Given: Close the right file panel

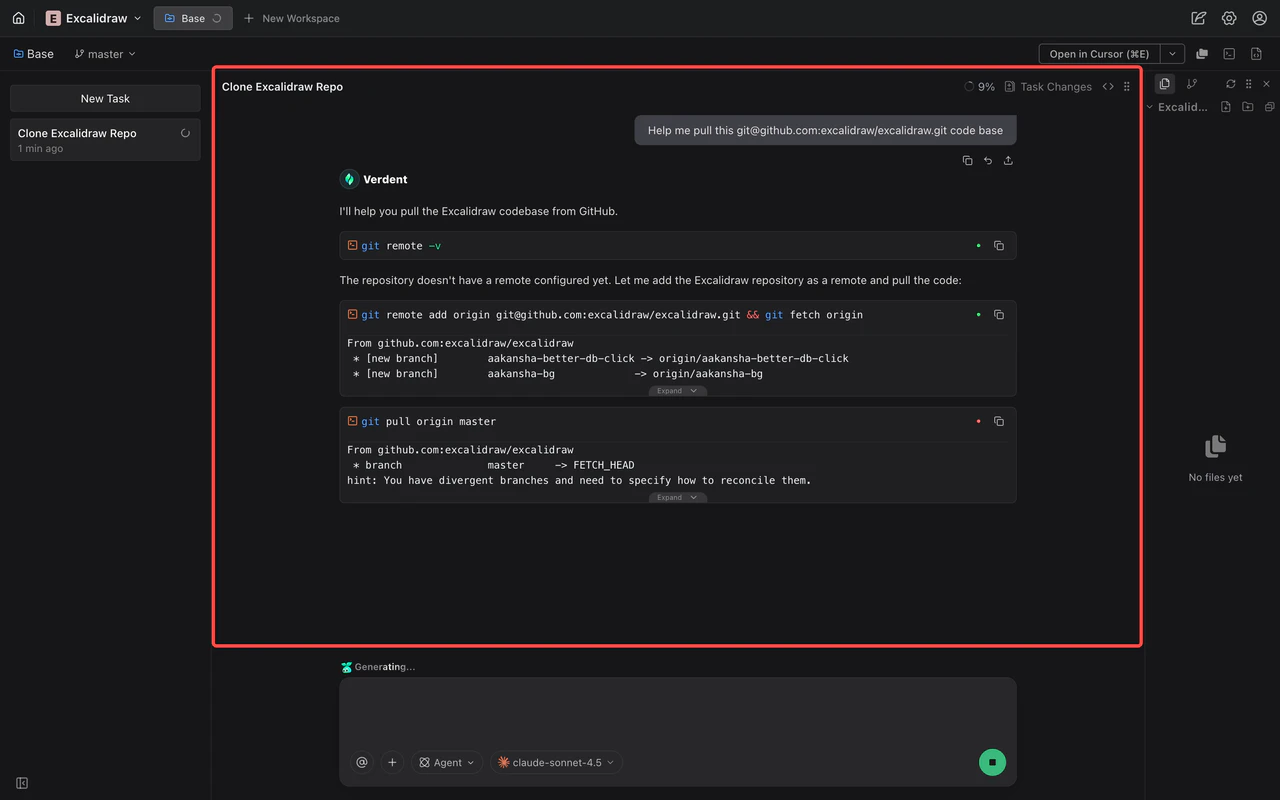Looking at the screenshot, I should pos(1266,84).
